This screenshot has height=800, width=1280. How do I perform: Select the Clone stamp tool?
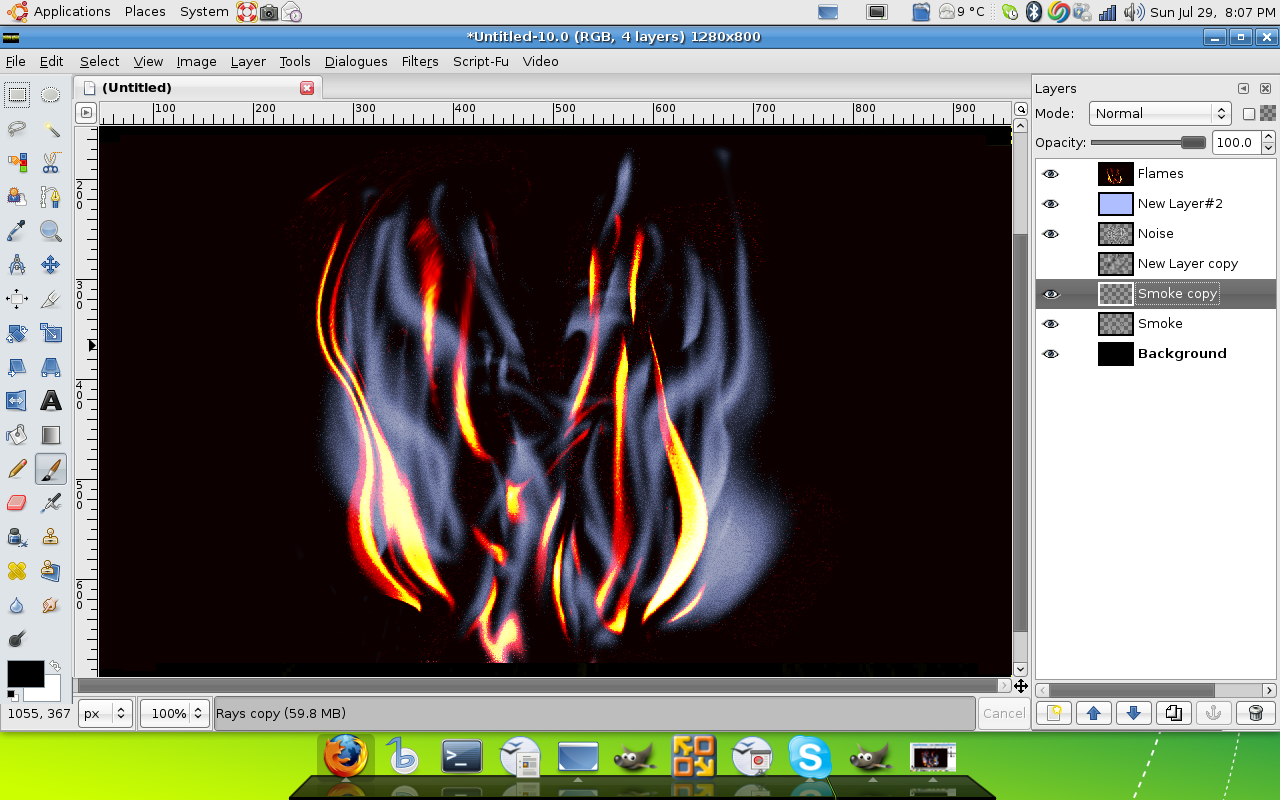tap(50, 537)
